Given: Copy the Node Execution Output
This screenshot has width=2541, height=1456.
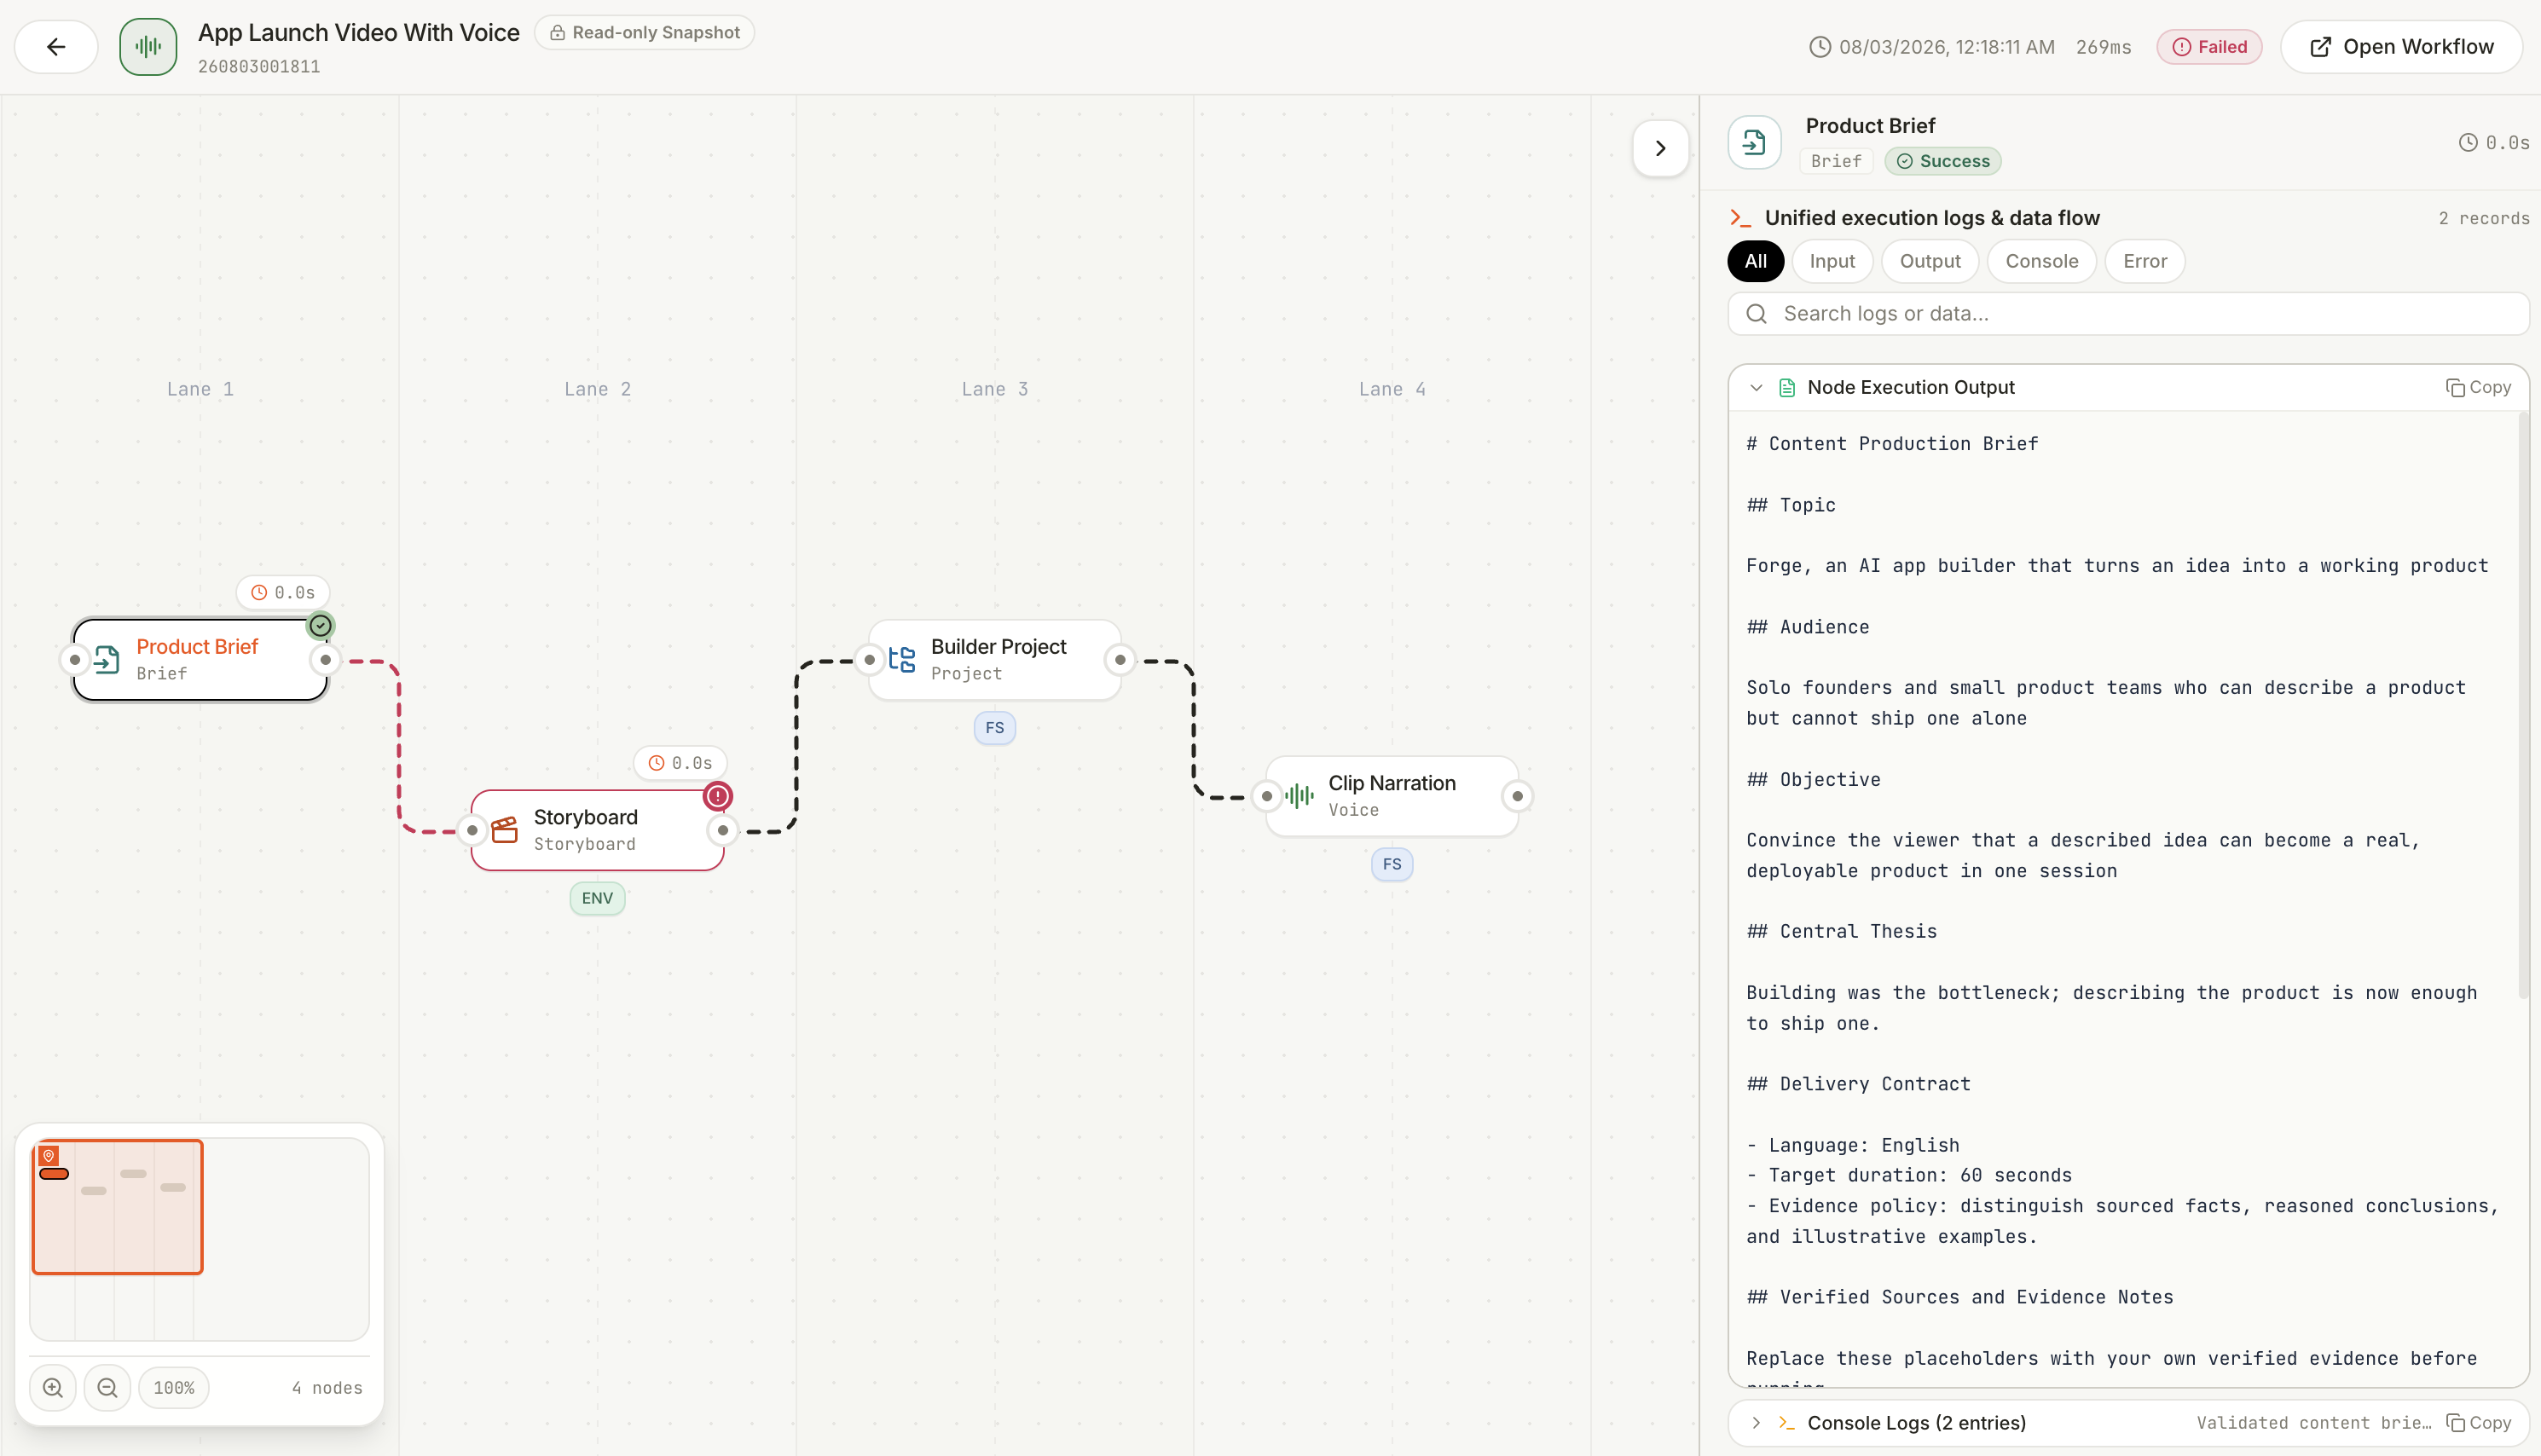Looking at the screenshot, I should coord(2478,387).
